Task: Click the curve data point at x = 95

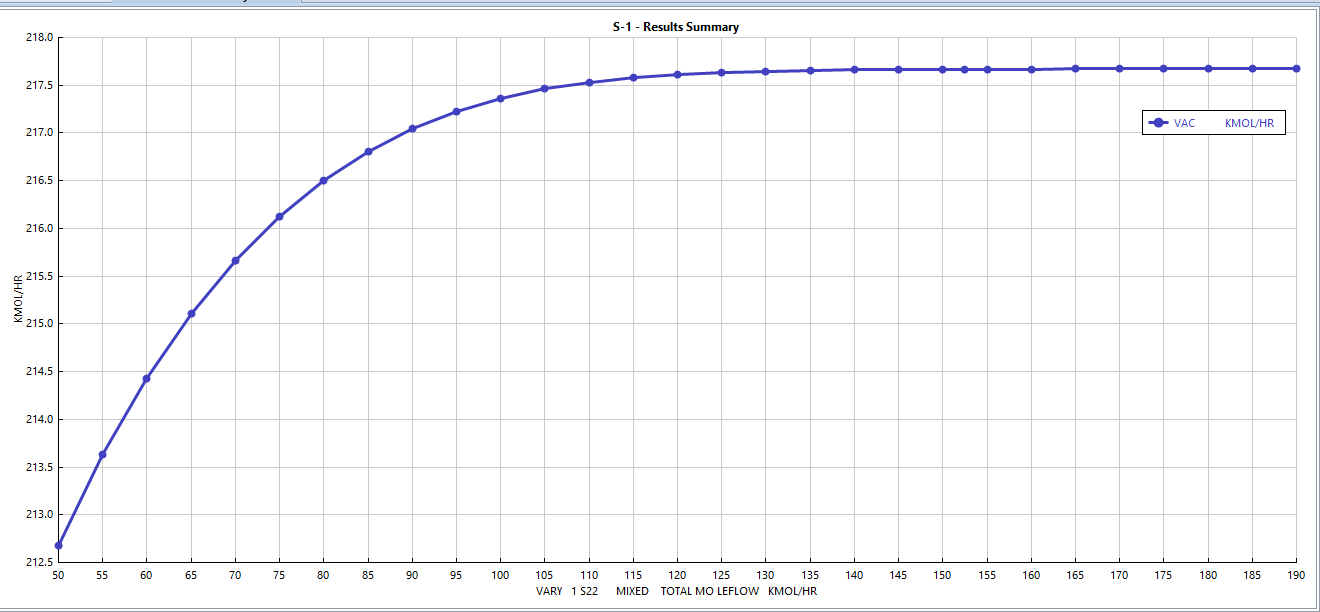Action: [x=456, y=111]
